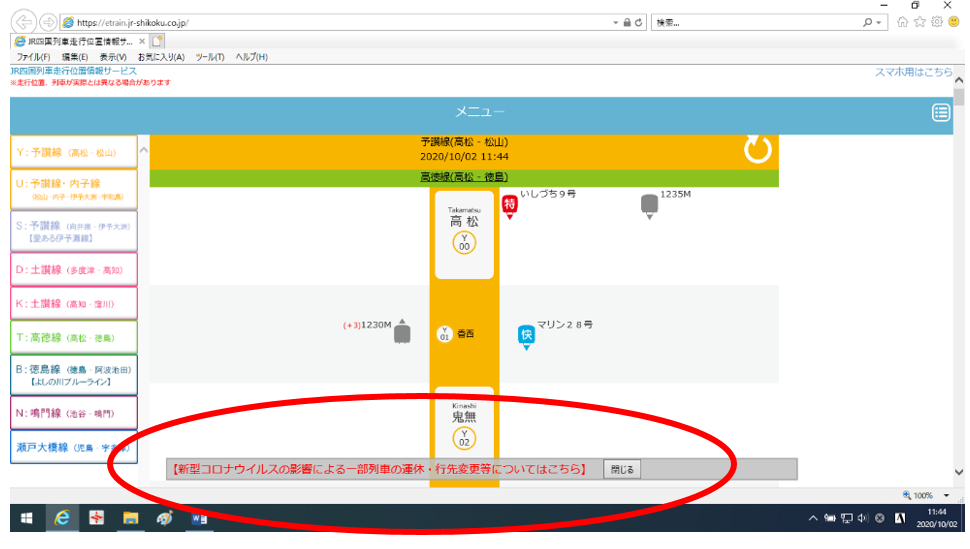Open the お気に入り(A) menu
This screenshot has height=549, width=970.
pos(161,57)
